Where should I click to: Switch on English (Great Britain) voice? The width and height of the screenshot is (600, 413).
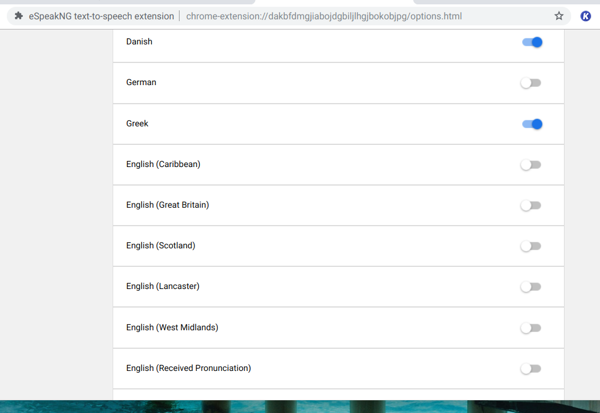(531, 206)
